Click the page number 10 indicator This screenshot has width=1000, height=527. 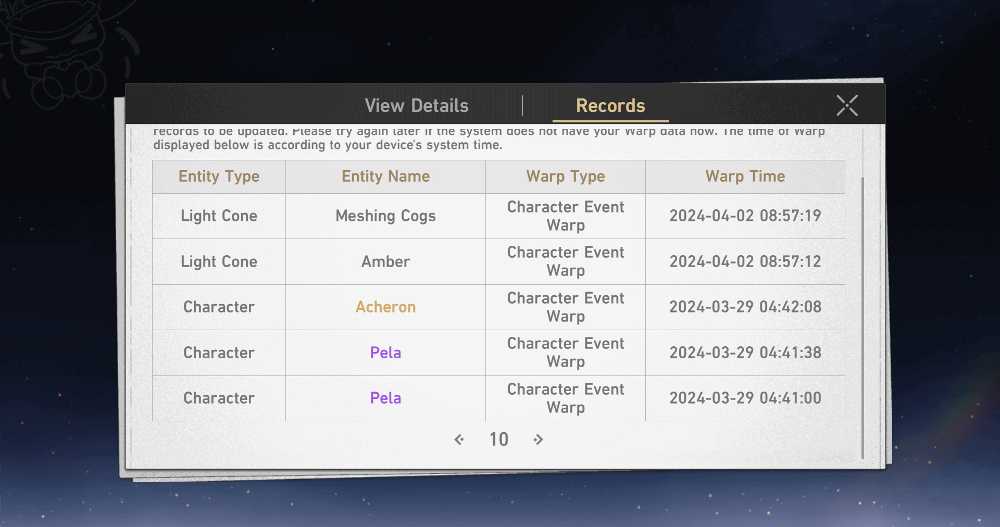click(499, 439)
